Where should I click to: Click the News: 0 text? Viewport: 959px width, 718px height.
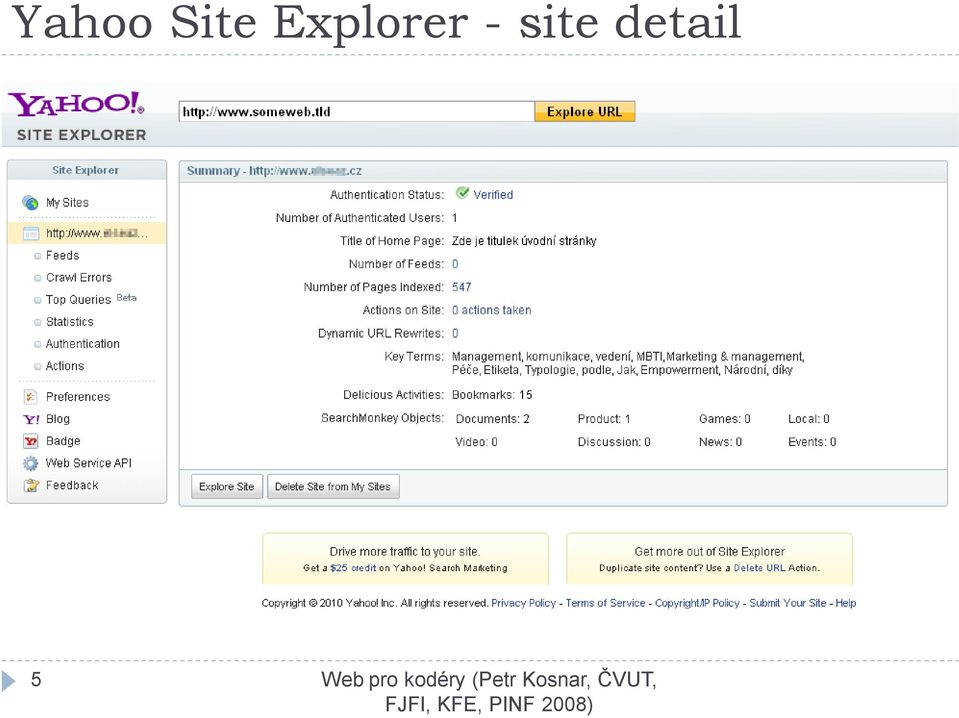tap(720, 442)
